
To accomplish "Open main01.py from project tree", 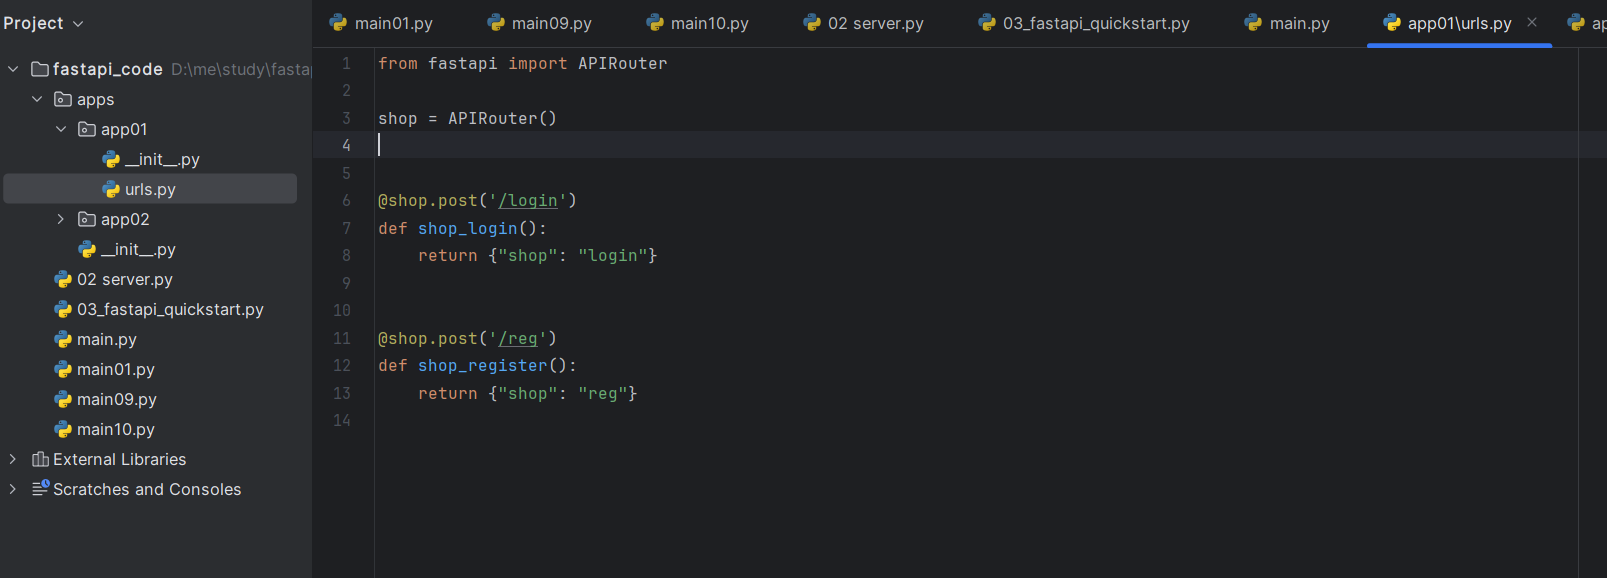I will [116, 369].
